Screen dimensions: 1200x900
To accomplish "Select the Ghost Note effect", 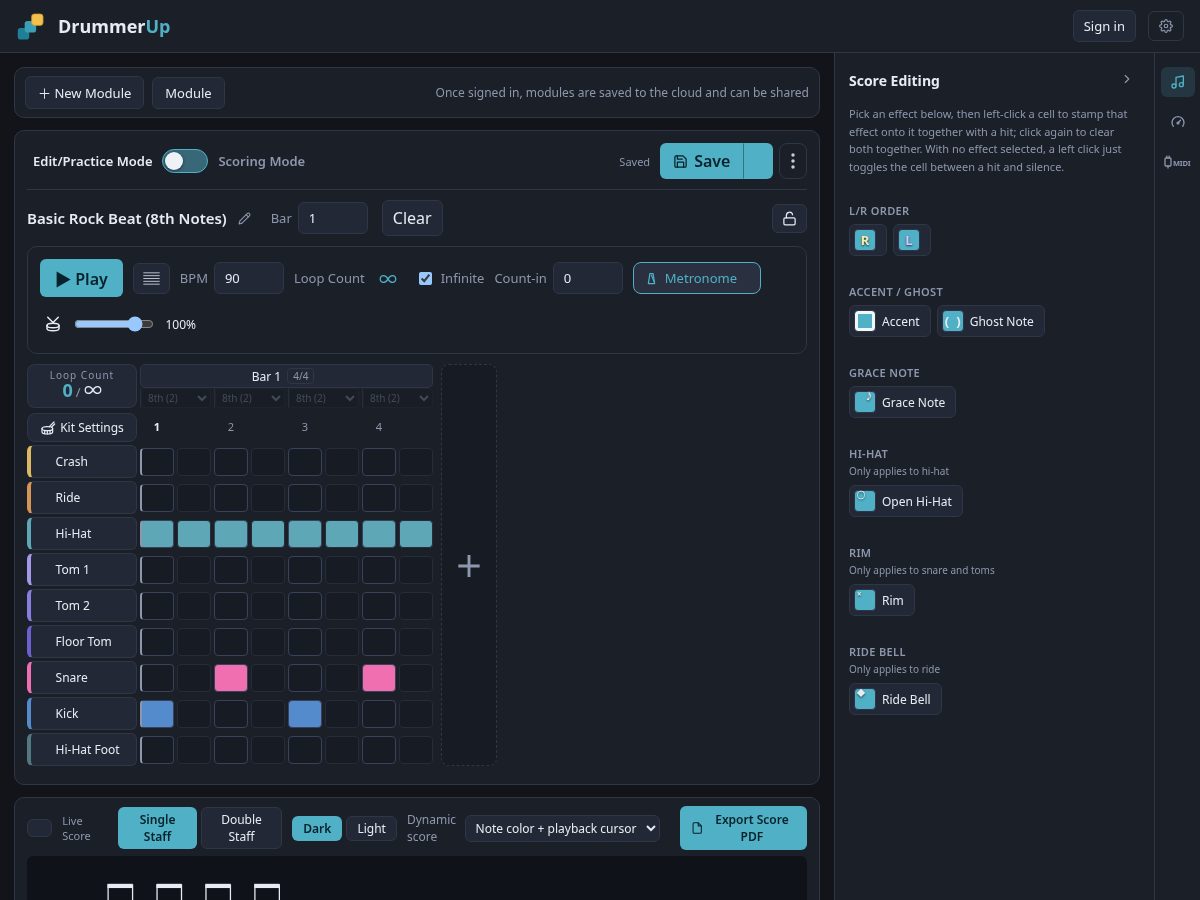I will pyautogui.click(x=991, y=321).
